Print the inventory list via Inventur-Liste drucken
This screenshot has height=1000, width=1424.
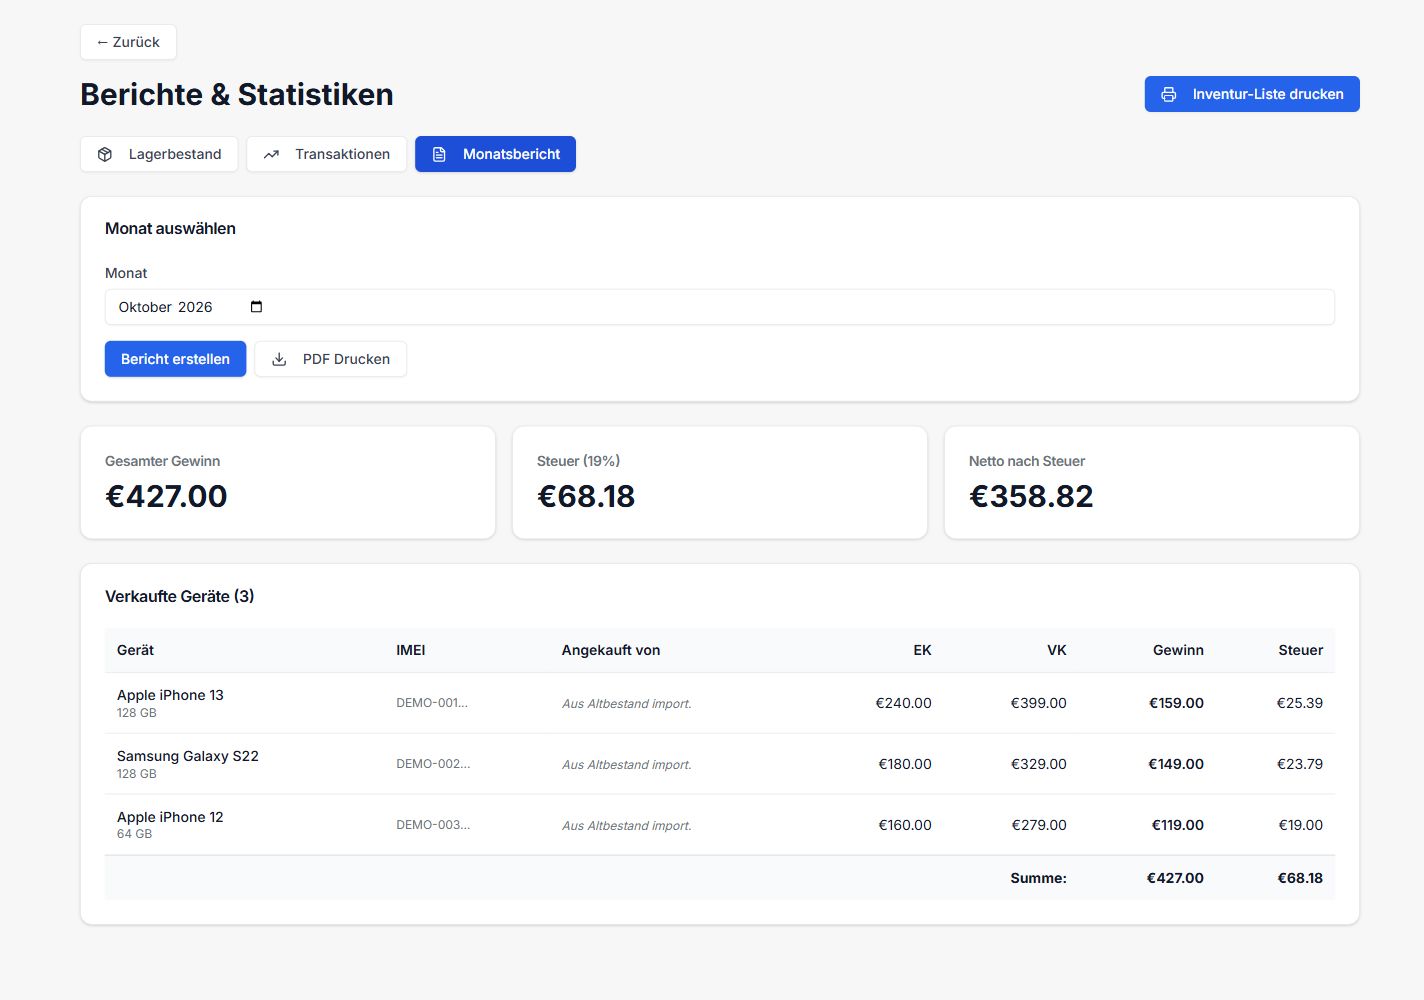[1252, 94]
